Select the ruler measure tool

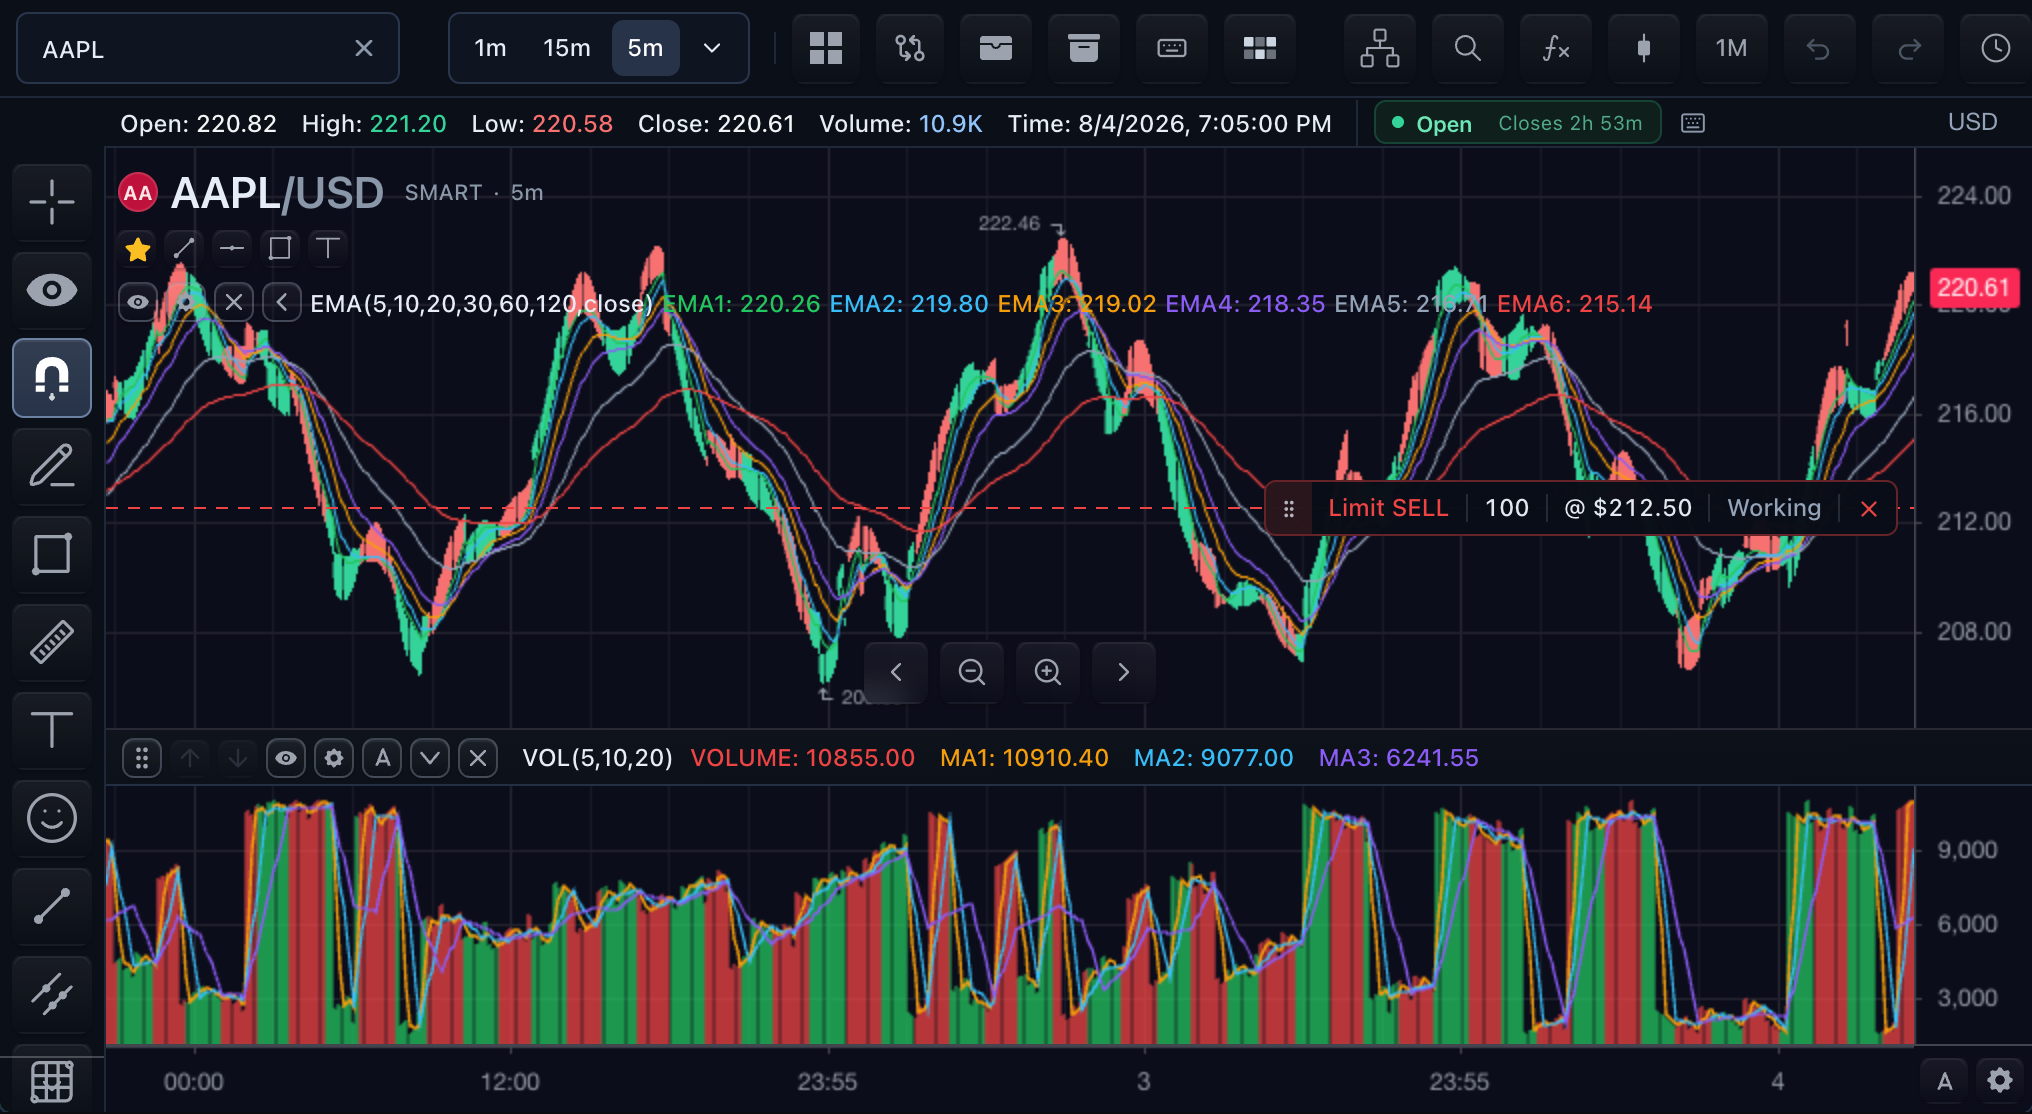point(52,642)
